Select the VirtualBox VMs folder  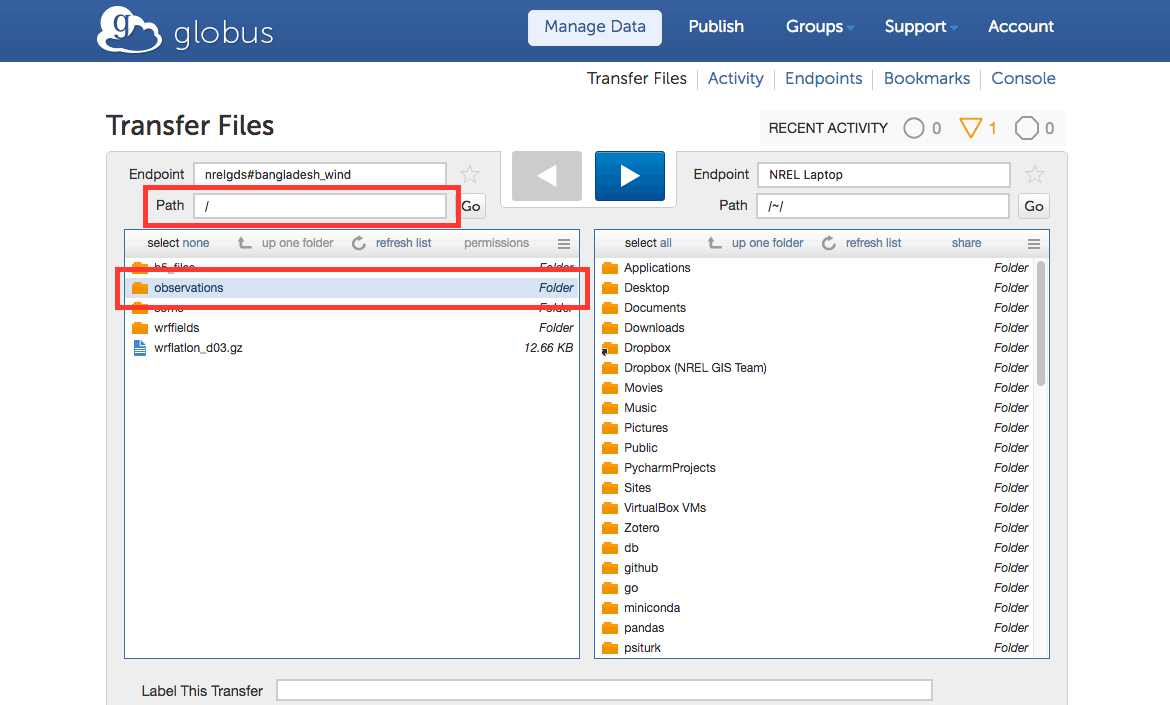(665, 507)
